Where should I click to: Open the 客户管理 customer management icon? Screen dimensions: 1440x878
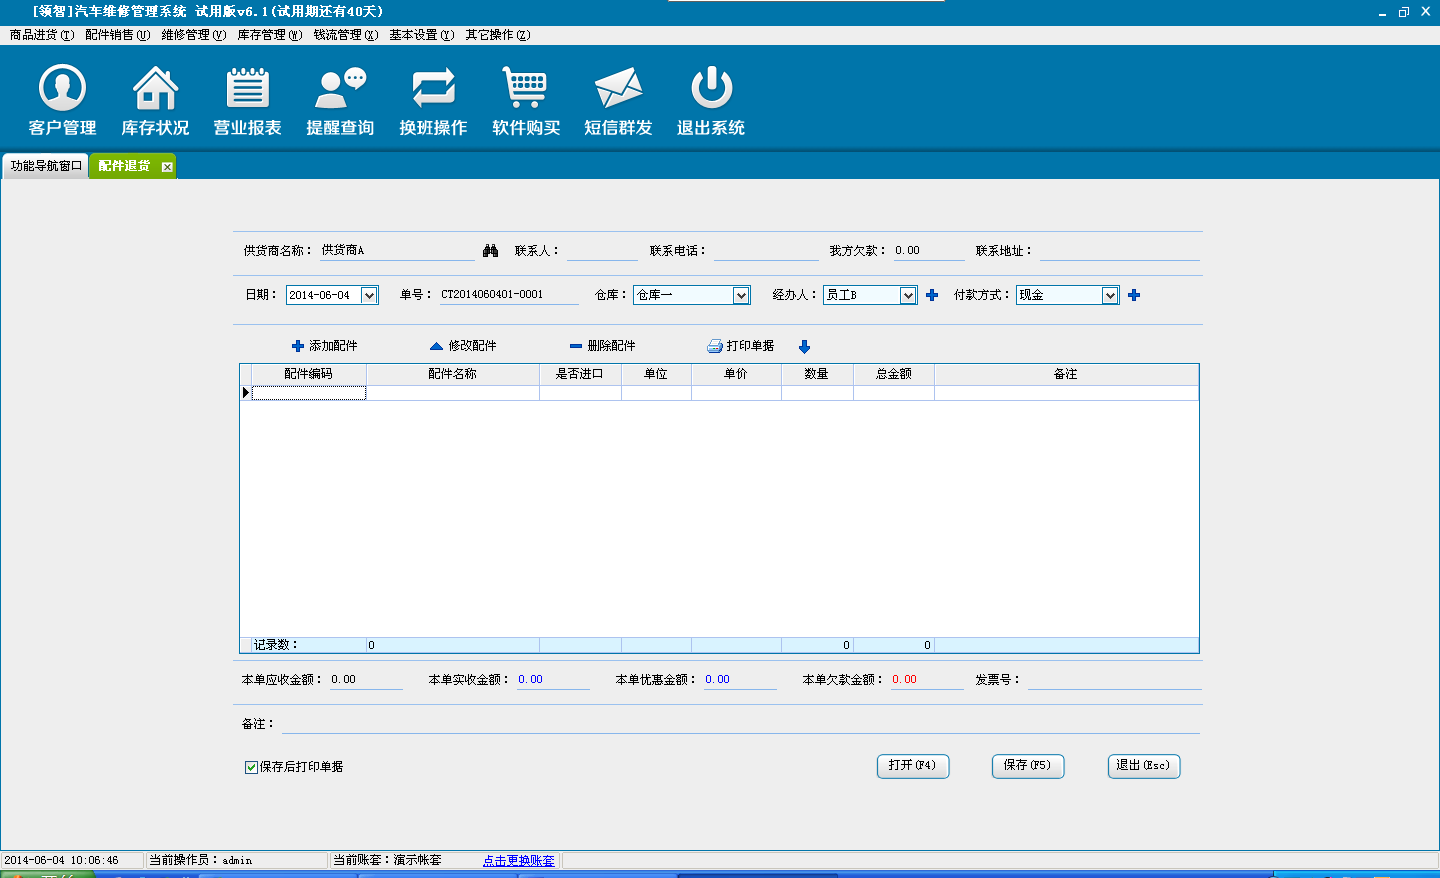click(62, 89)
